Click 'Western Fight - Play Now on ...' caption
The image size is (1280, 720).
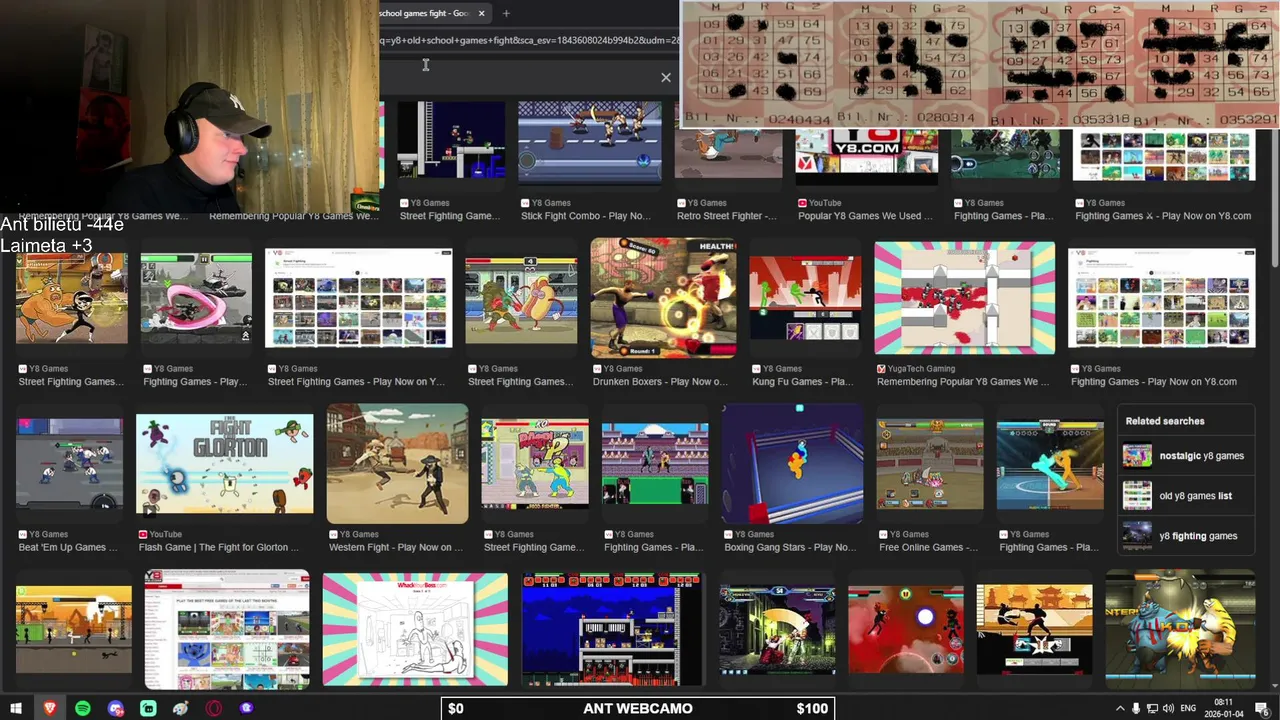coord(396,548)
